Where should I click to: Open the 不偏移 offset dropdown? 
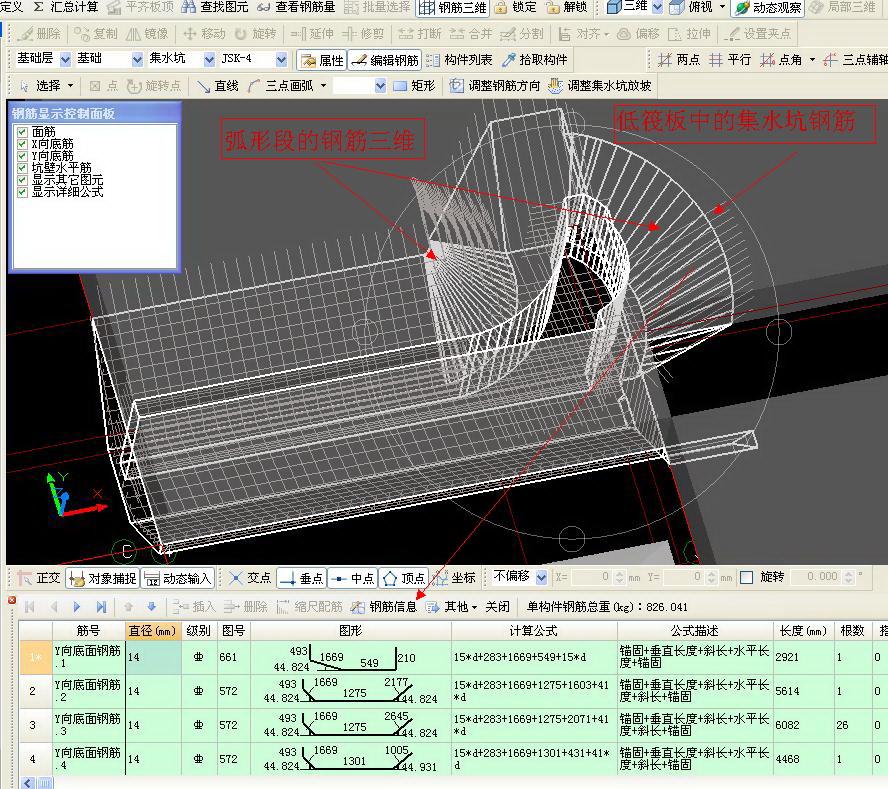point(541,577)
